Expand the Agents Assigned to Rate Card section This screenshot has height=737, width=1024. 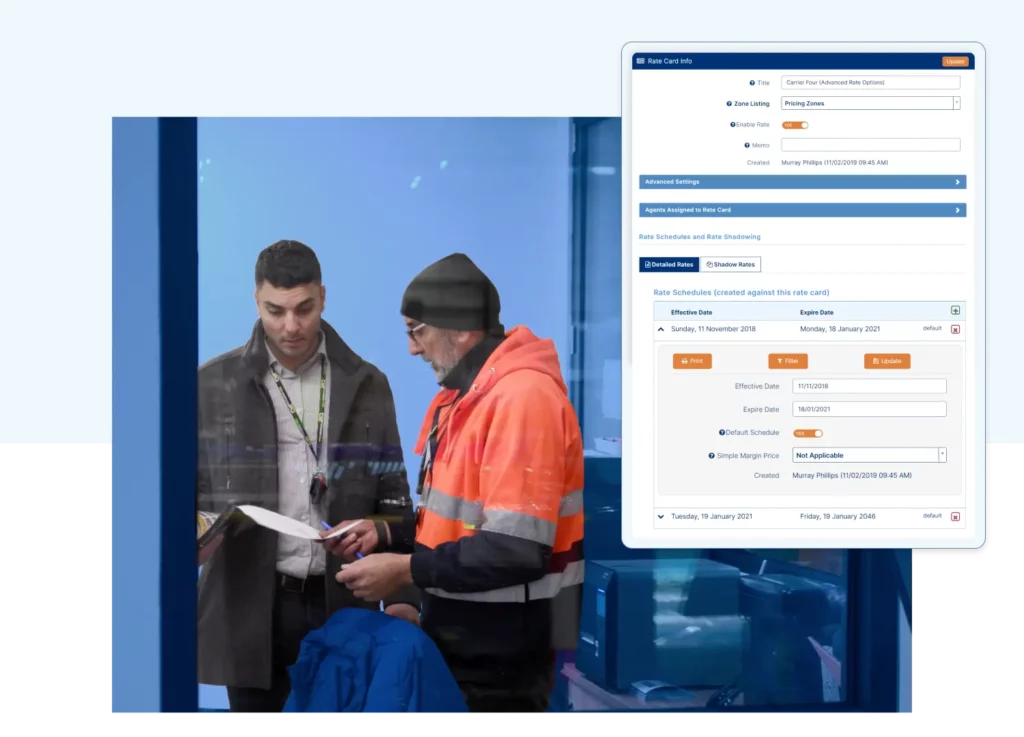click(x=802, y=210)
